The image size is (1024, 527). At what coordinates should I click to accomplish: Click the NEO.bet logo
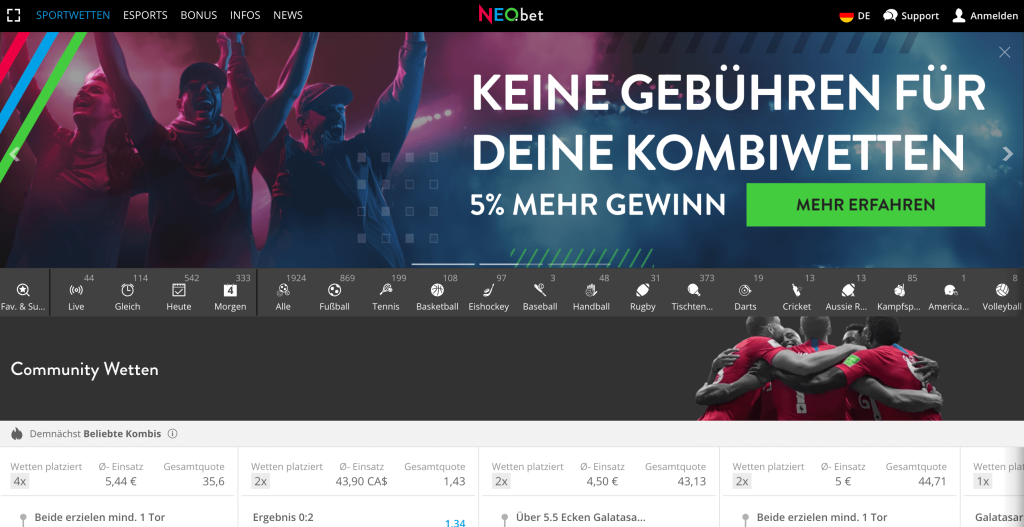511,14
